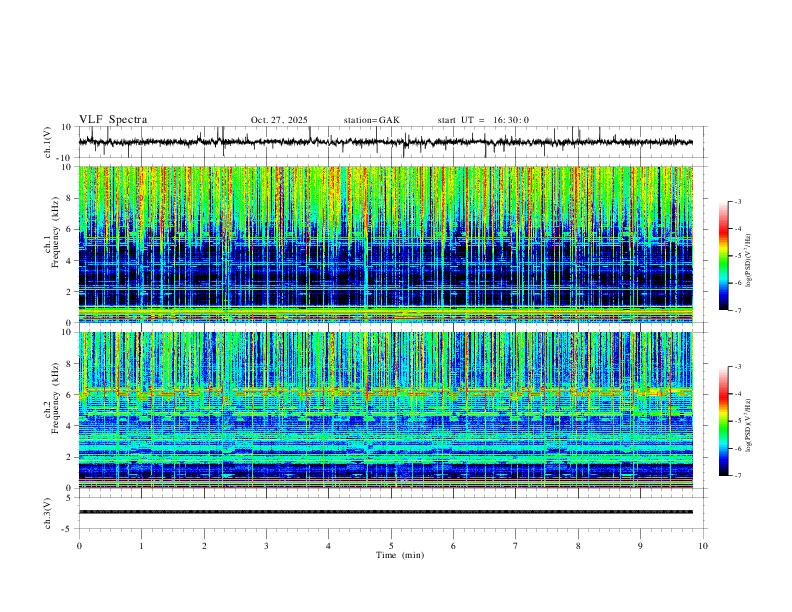Click the "4" kHz tick on ch.2 frequency axis
The image size is (792, 612).
[70, 426]
